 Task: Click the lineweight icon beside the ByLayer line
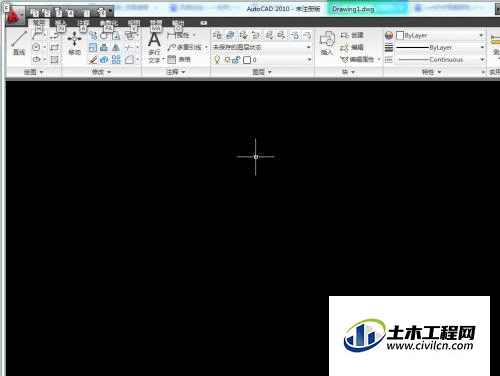(x=389, y=47)
